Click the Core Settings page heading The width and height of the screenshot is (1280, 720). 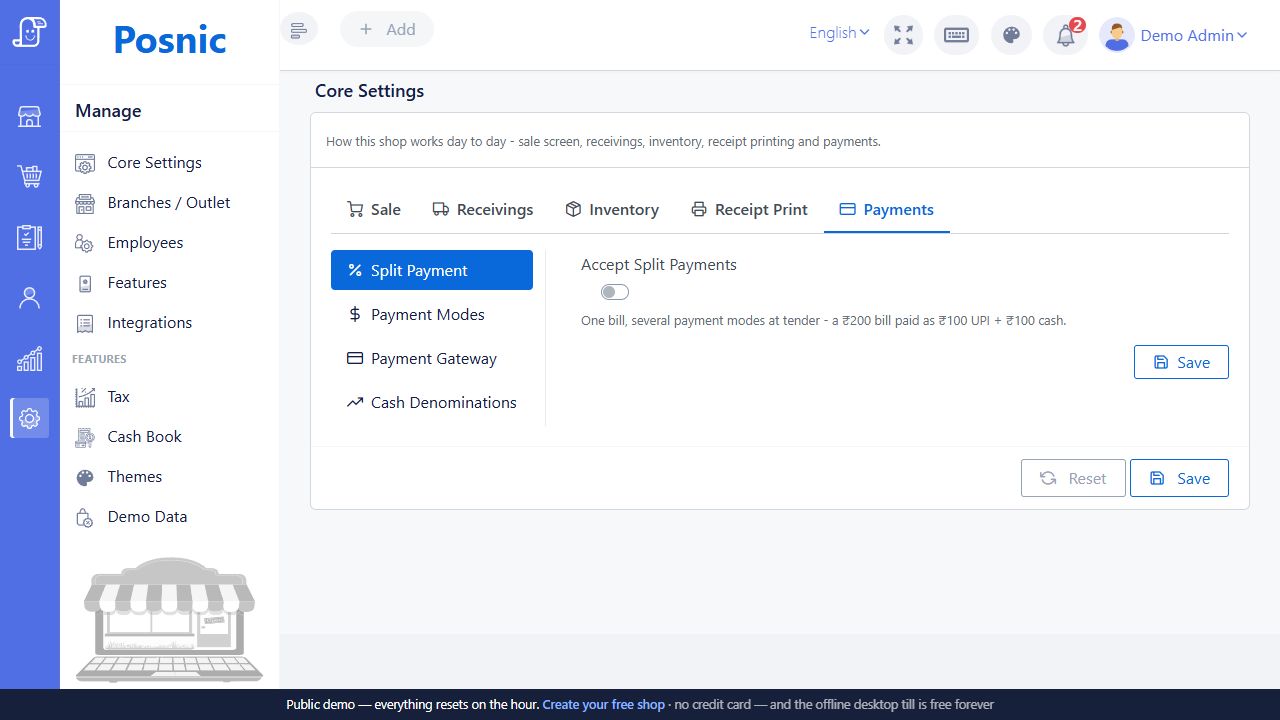click(x=369, y=91)
